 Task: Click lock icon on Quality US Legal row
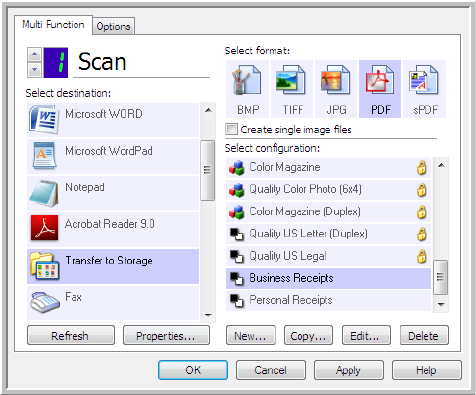[x=422, y=256]
